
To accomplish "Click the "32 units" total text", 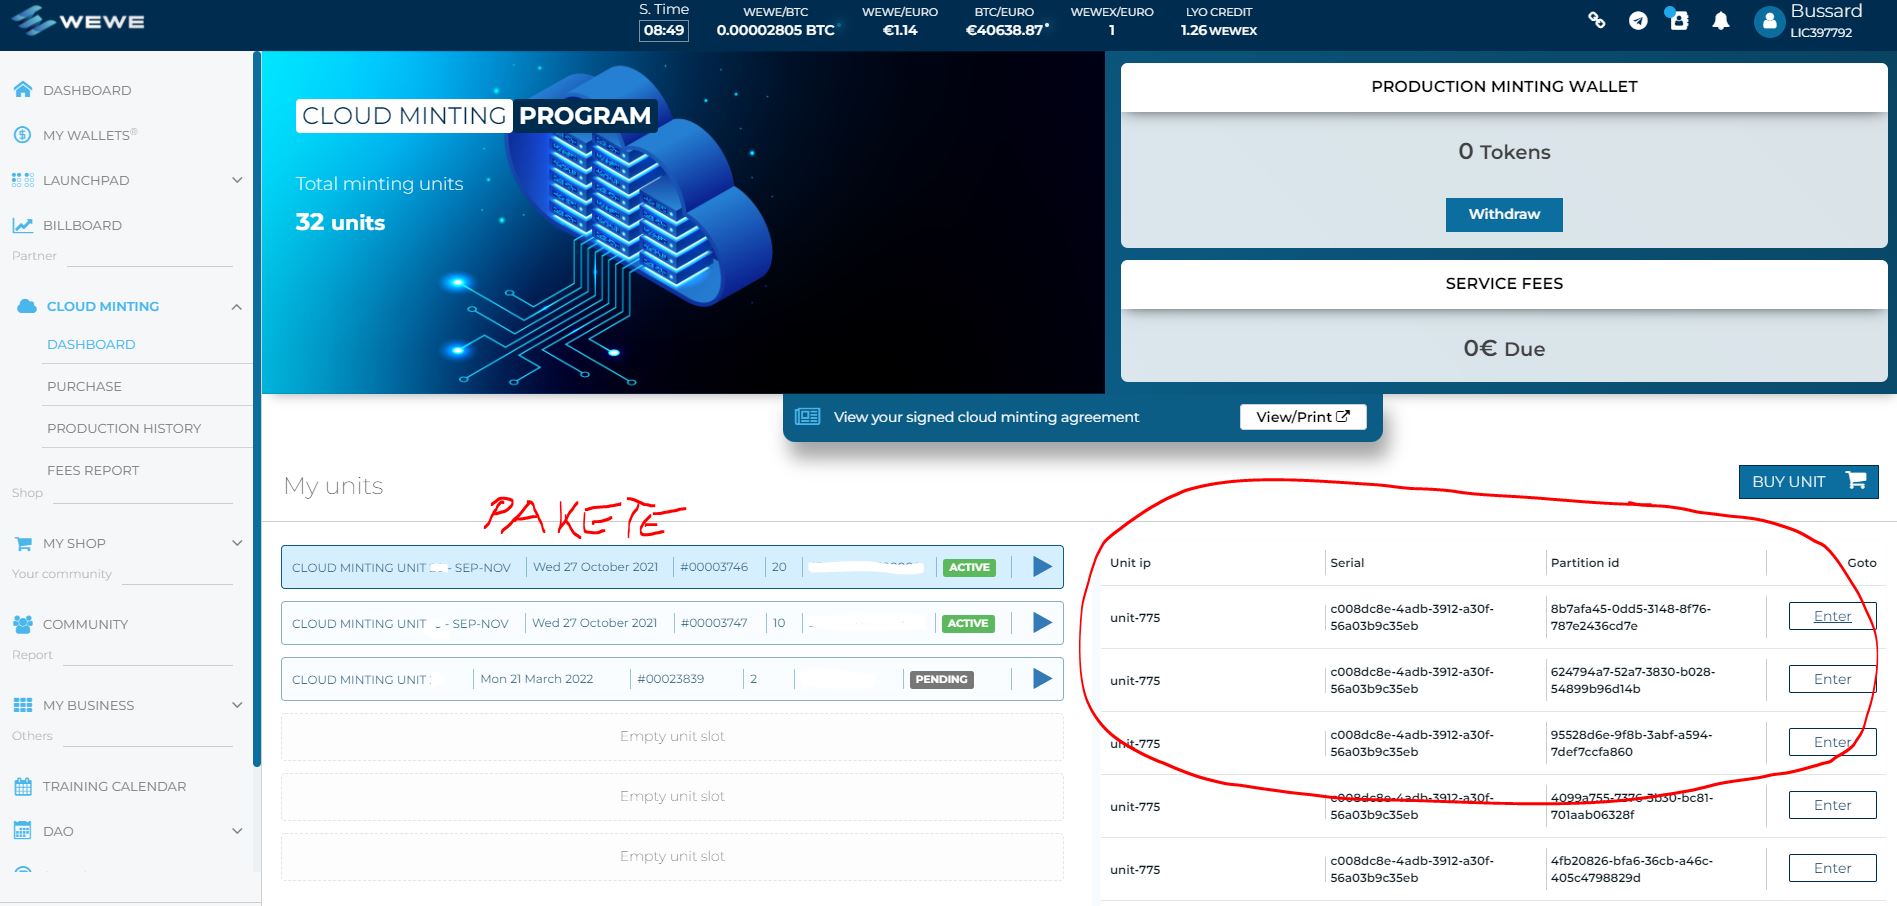I will pos(340,222).
